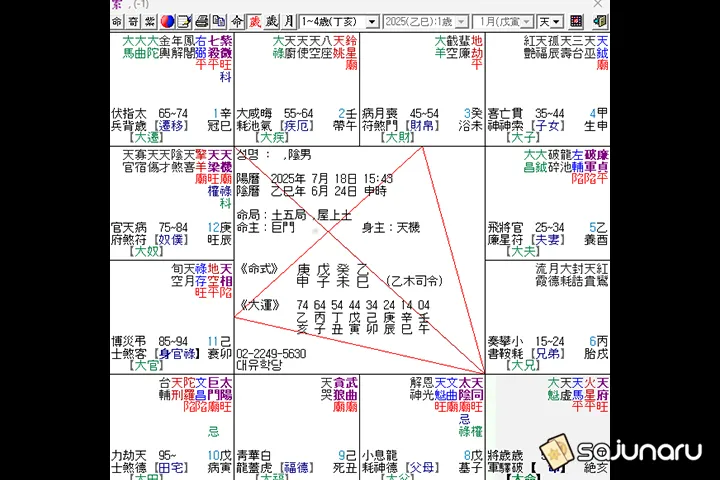Click the copy documents icon
Screen dimensions: 720x480
(217, 21)
